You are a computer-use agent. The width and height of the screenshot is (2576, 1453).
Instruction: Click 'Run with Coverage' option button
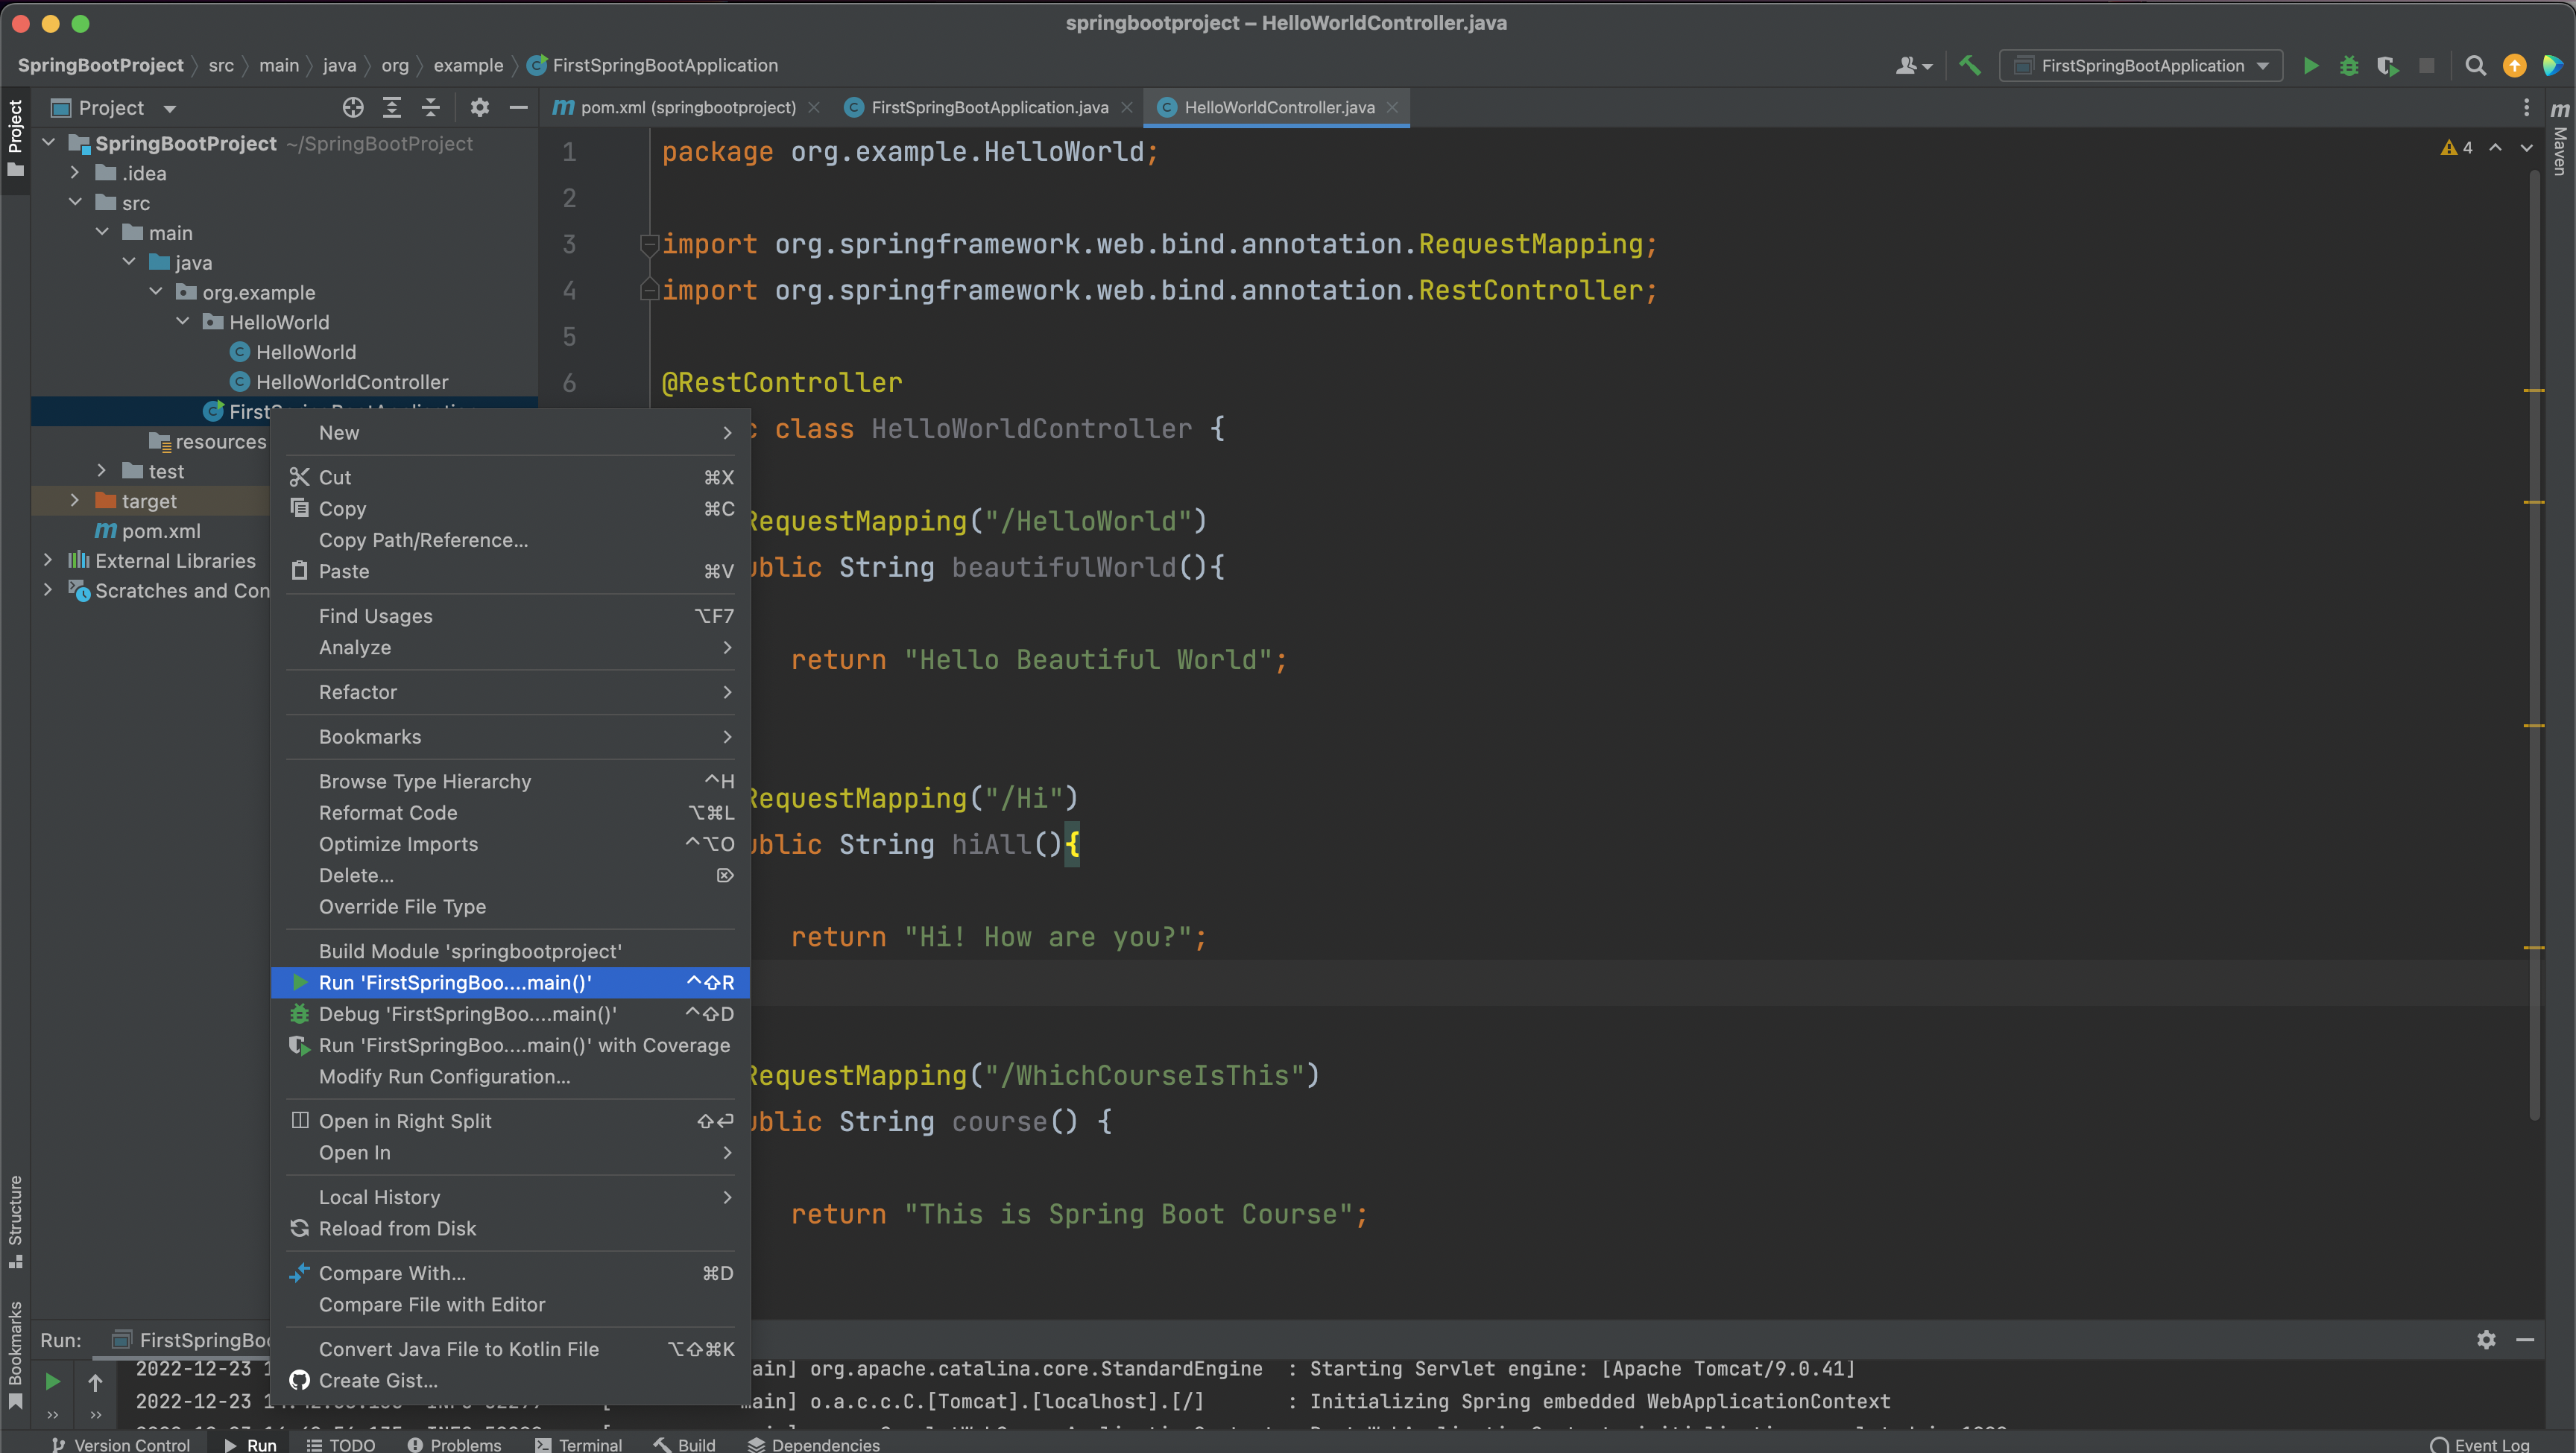(x=524, y=1043)
